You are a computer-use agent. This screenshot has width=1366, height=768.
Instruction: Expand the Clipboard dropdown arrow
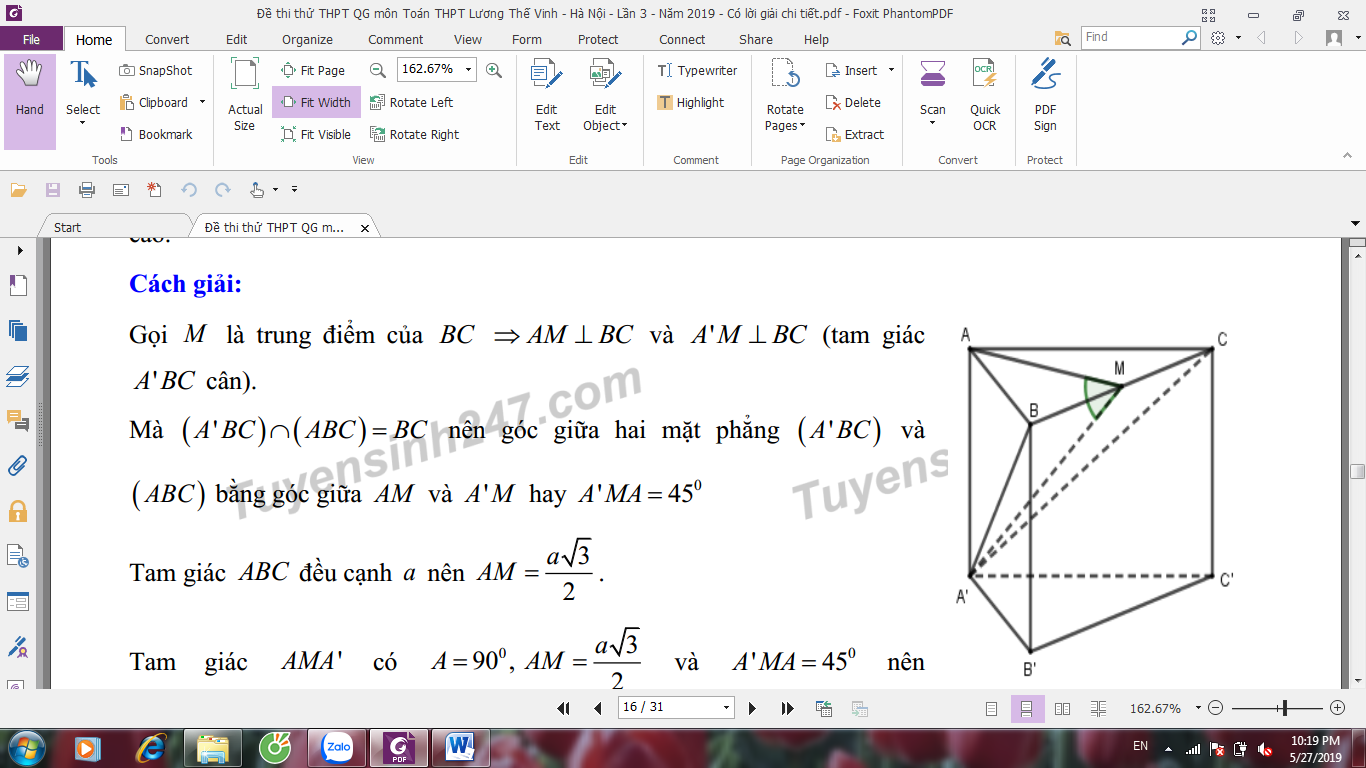click(202, 102)
